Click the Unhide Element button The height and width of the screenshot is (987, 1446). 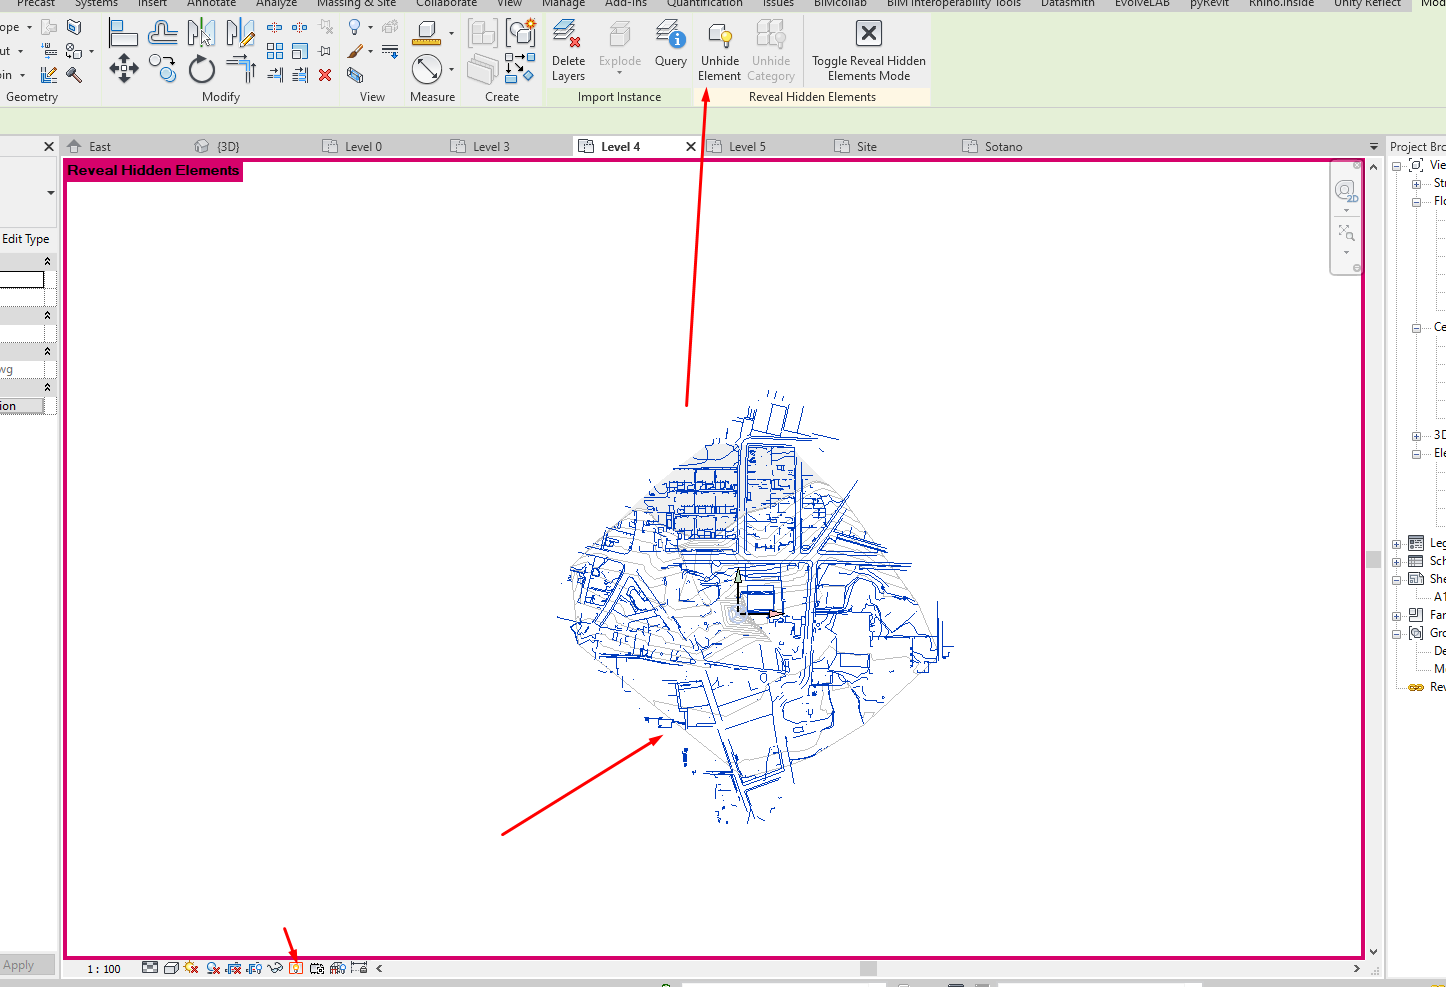click(x=720, y=52)
